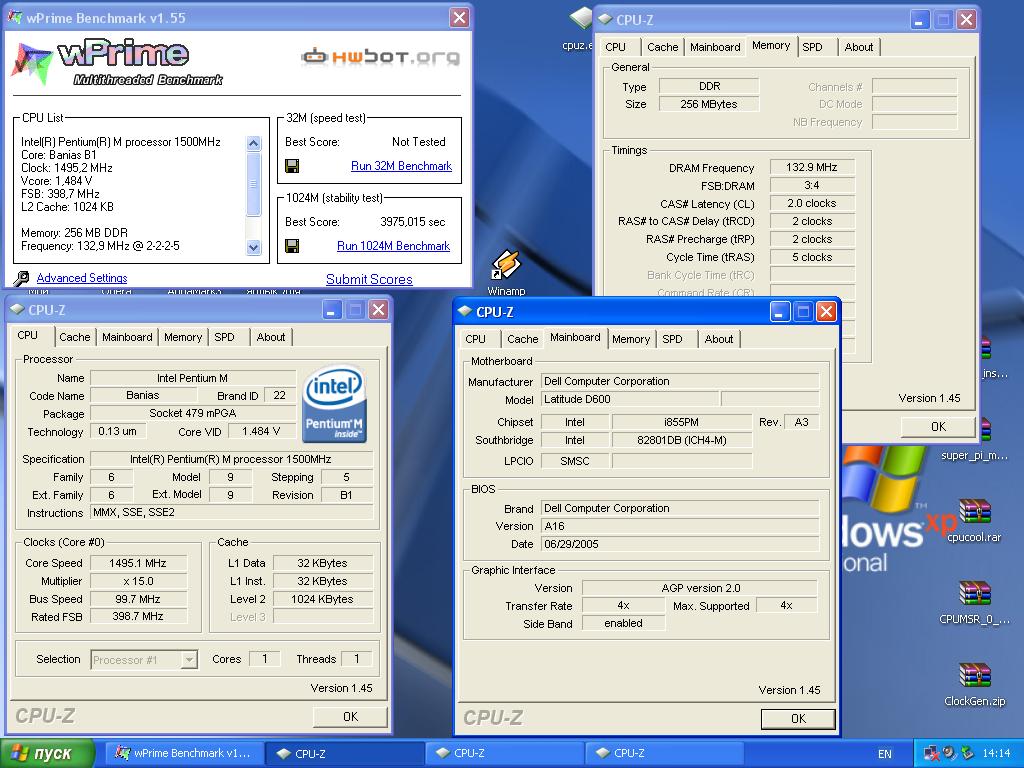Open the About tab in the CPU window
The height and width of the screenshot is (768, 1024).
tap(270, 337)
